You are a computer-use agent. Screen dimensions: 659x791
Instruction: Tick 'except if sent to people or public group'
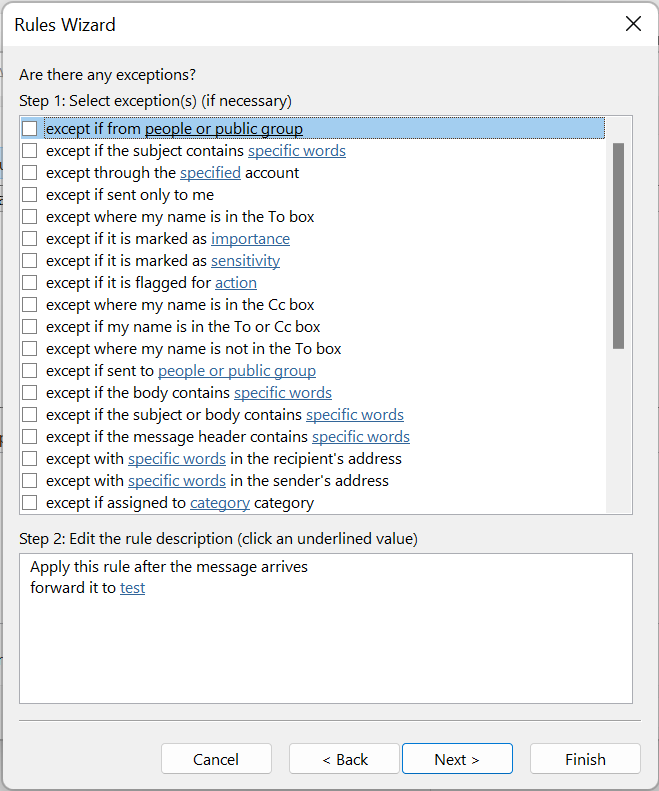pyautogui.click(x=29, y=371)
